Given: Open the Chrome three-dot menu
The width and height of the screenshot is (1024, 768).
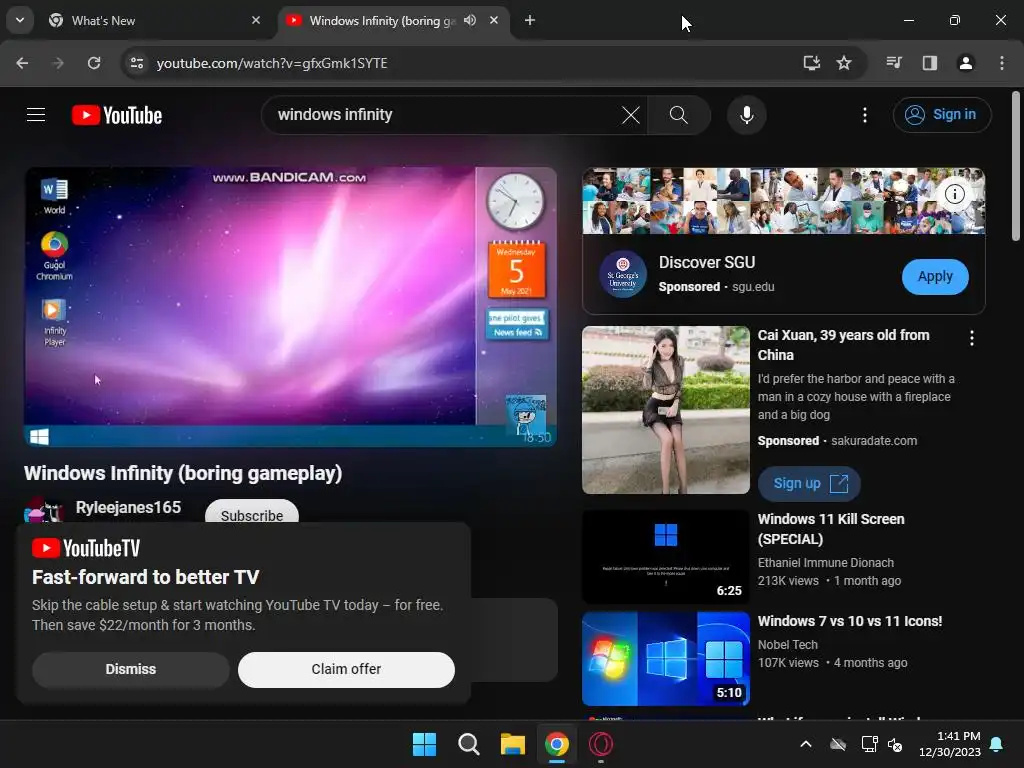Looking at the screenshot, I should tap(1002, 63).
